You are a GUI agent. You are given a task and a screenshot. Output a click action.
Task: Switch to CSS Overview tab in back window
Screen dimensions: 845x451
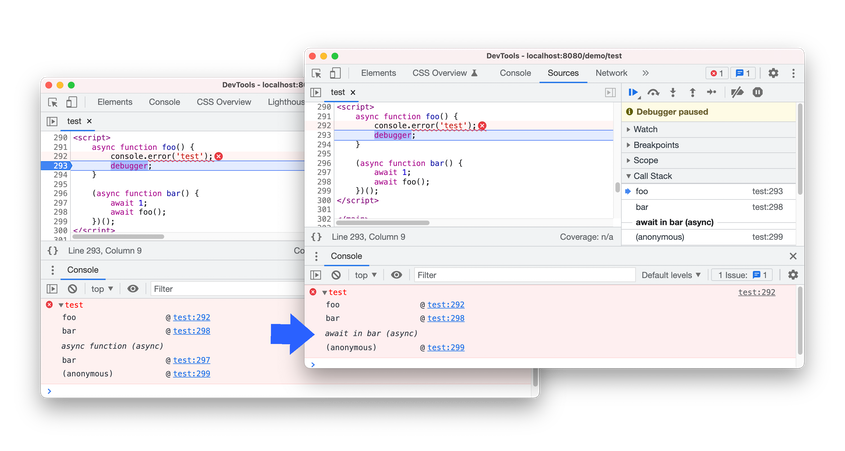[x=224, y=102]
